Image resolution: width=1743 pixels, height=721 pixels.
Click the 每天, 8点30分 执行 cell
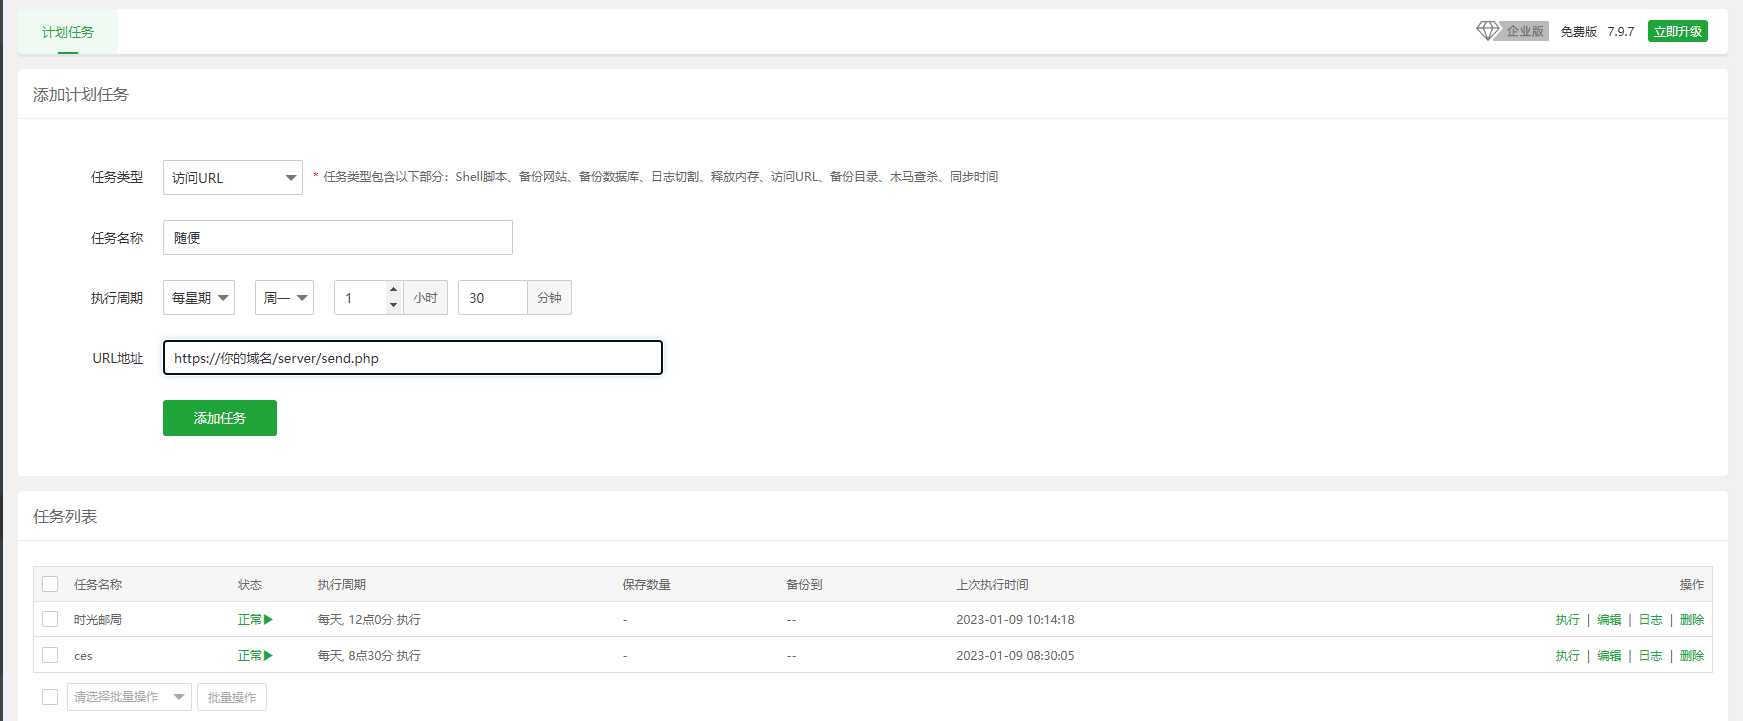point(369,656)
